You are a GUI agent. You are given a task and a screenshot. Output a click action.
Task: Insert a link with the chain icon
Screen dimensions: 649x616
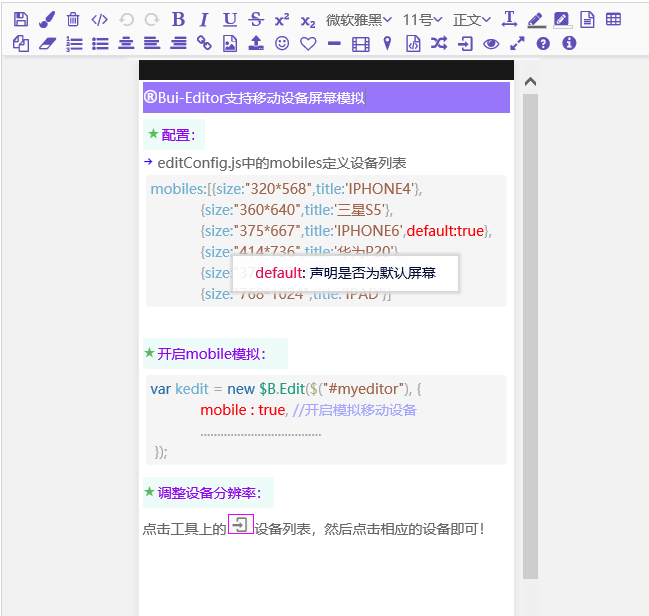coord(204,43)
